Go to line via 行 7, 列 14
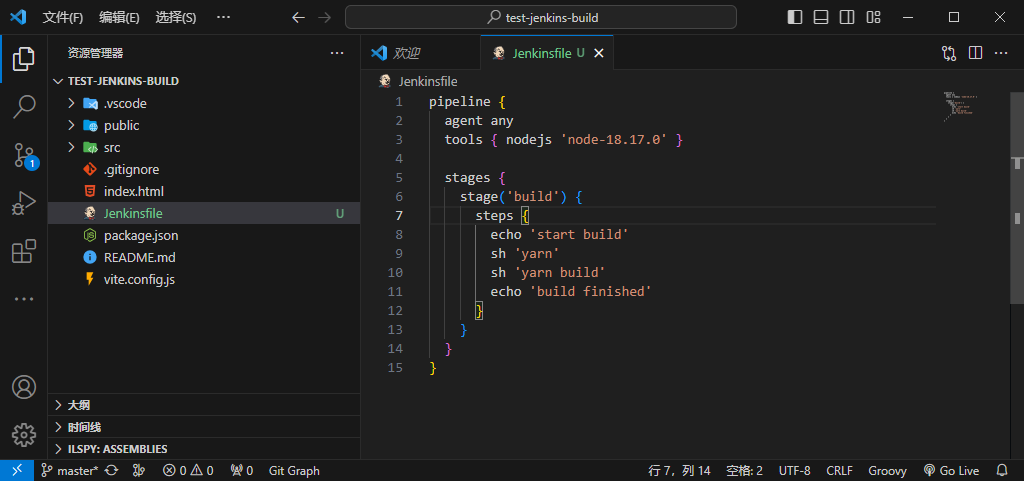This screenshot has height=481, width=1024. [679, 471]
